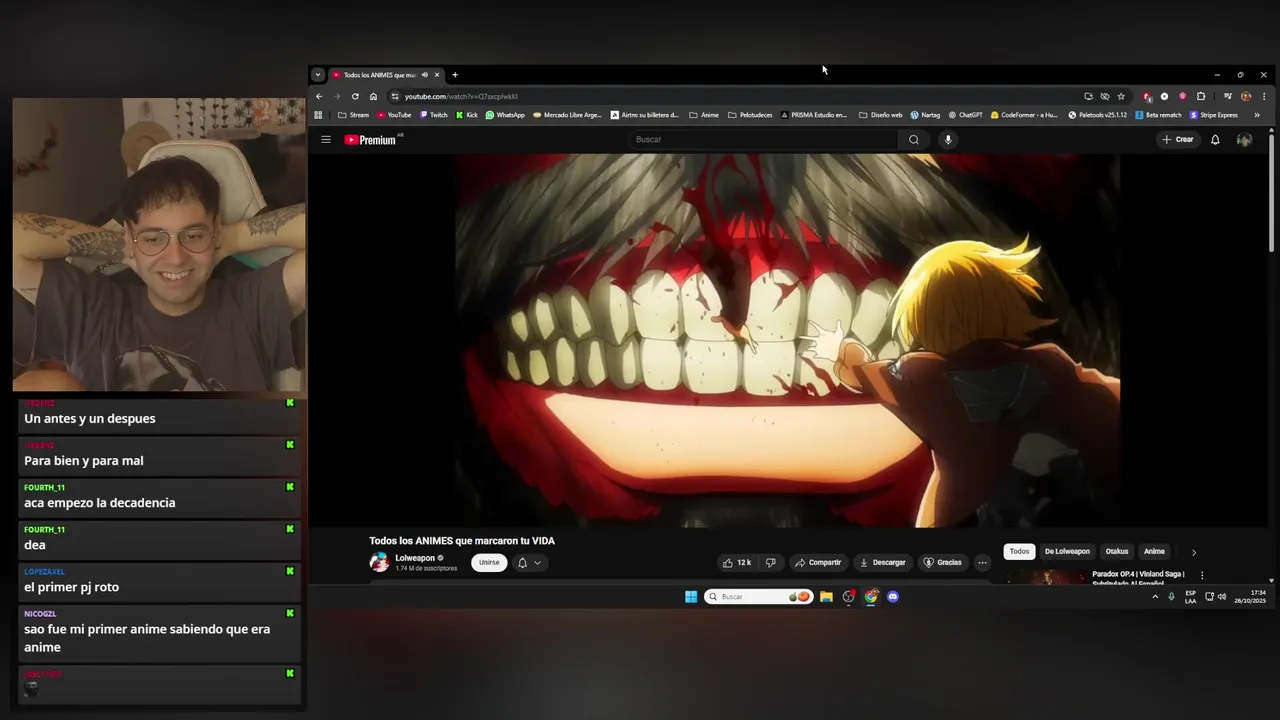Click the Compartir share button

(817, 562)
